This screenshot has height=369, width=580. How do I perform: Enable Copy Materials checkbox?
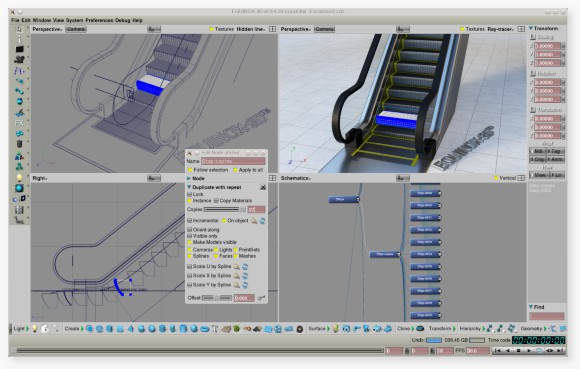(x=216, y=201)
